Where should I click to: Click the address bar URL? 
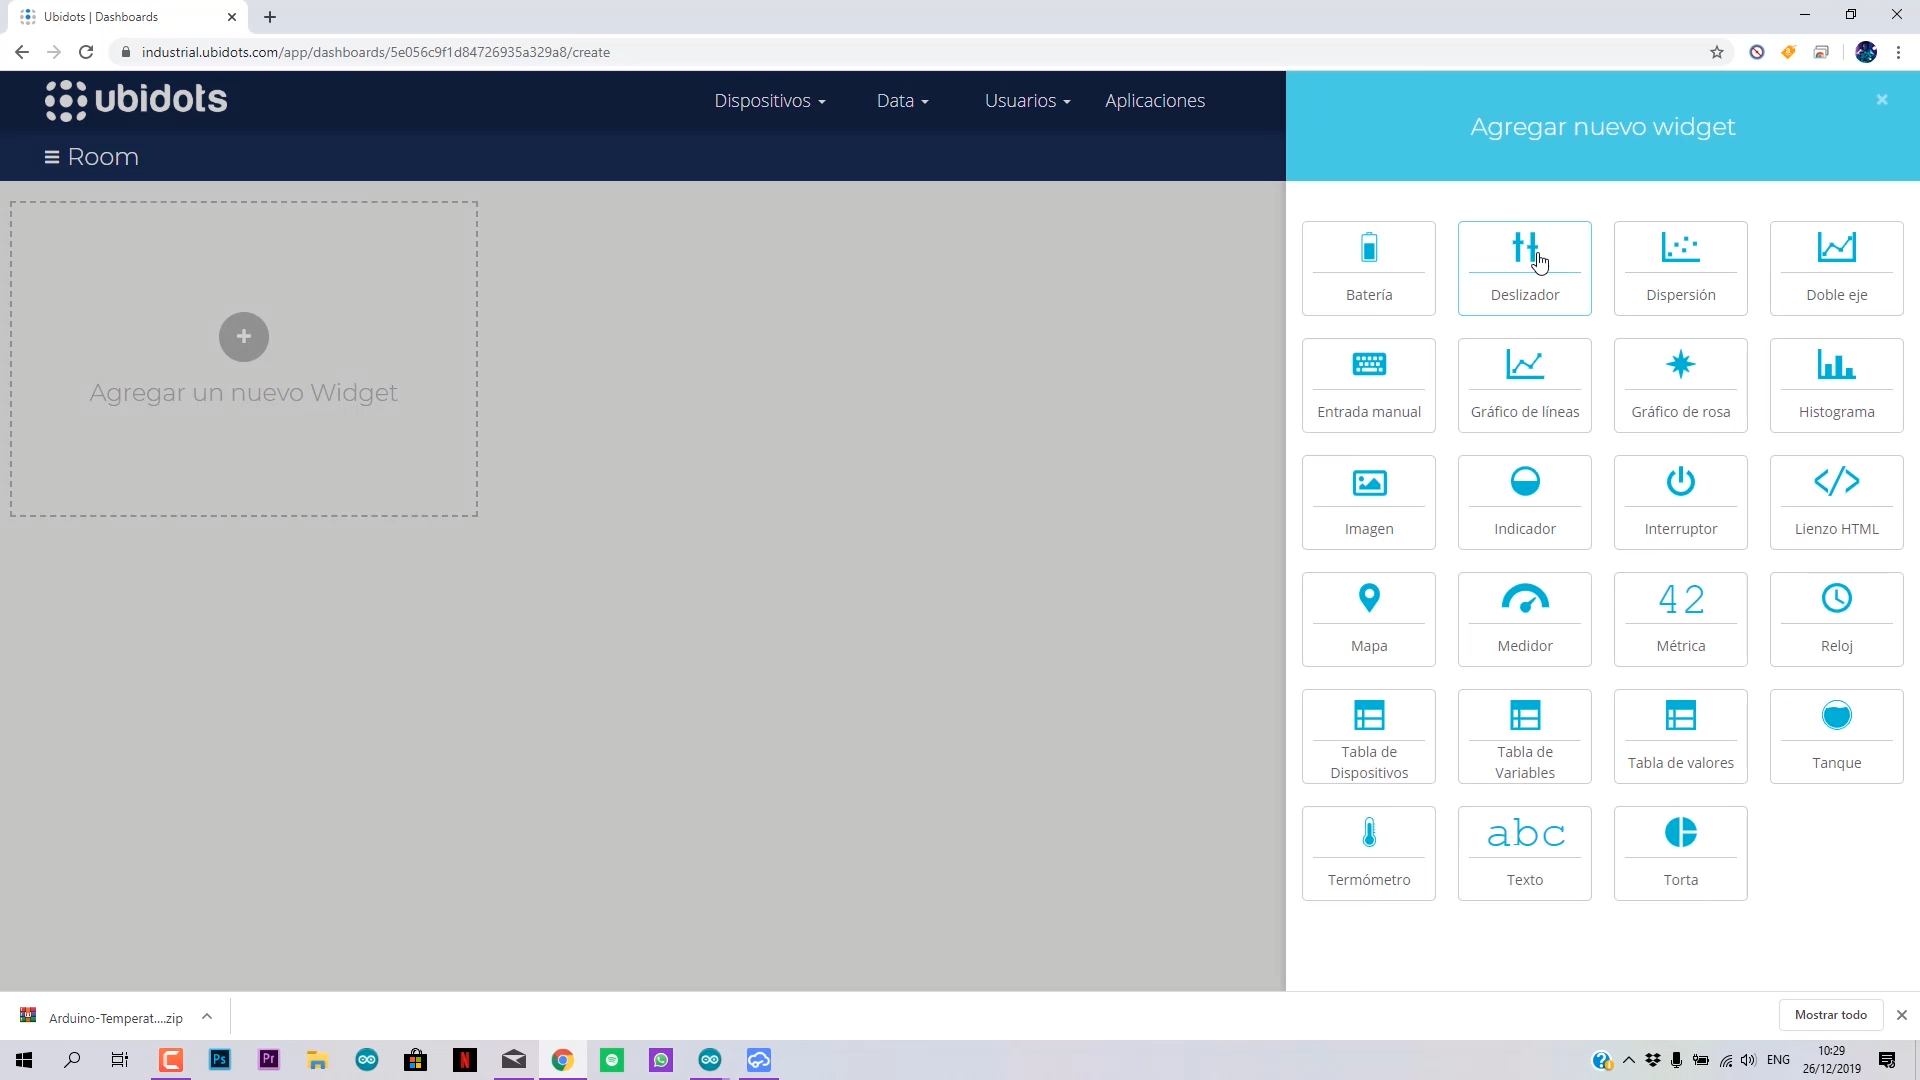pos(375,52)
